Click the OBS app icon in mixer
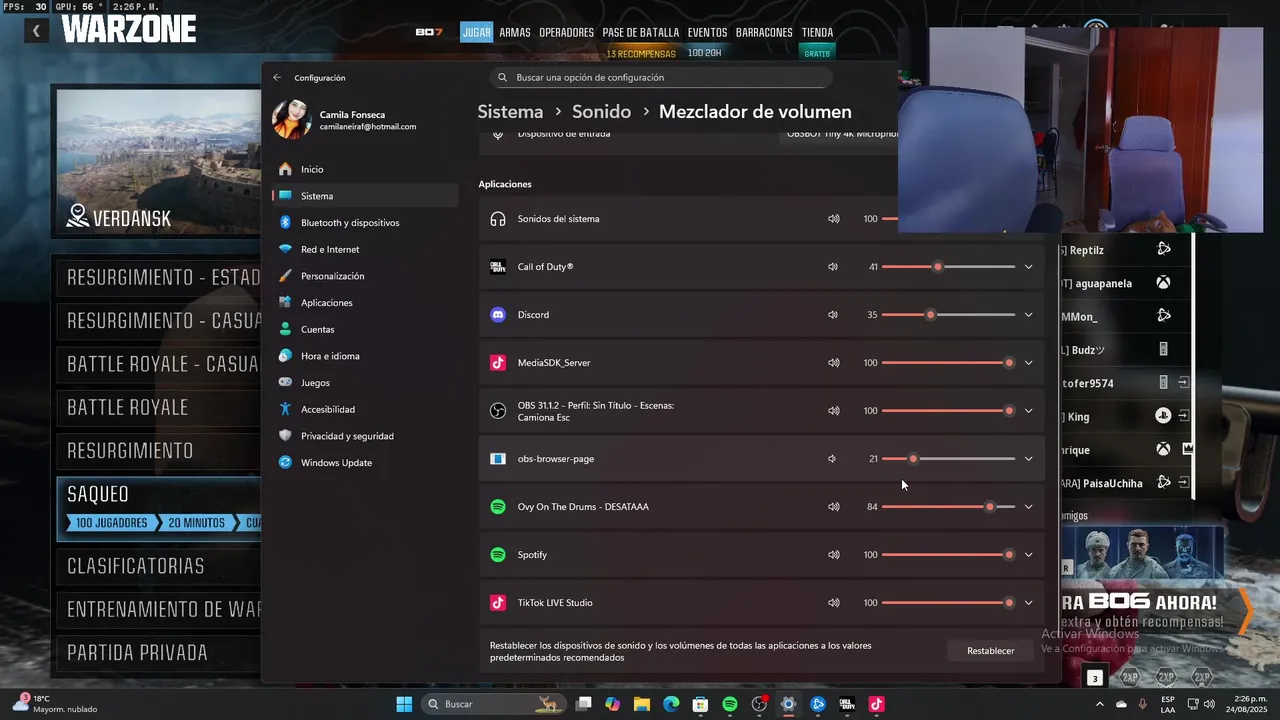This screenshot has width=1280, height=720. (x=498, y=411)
